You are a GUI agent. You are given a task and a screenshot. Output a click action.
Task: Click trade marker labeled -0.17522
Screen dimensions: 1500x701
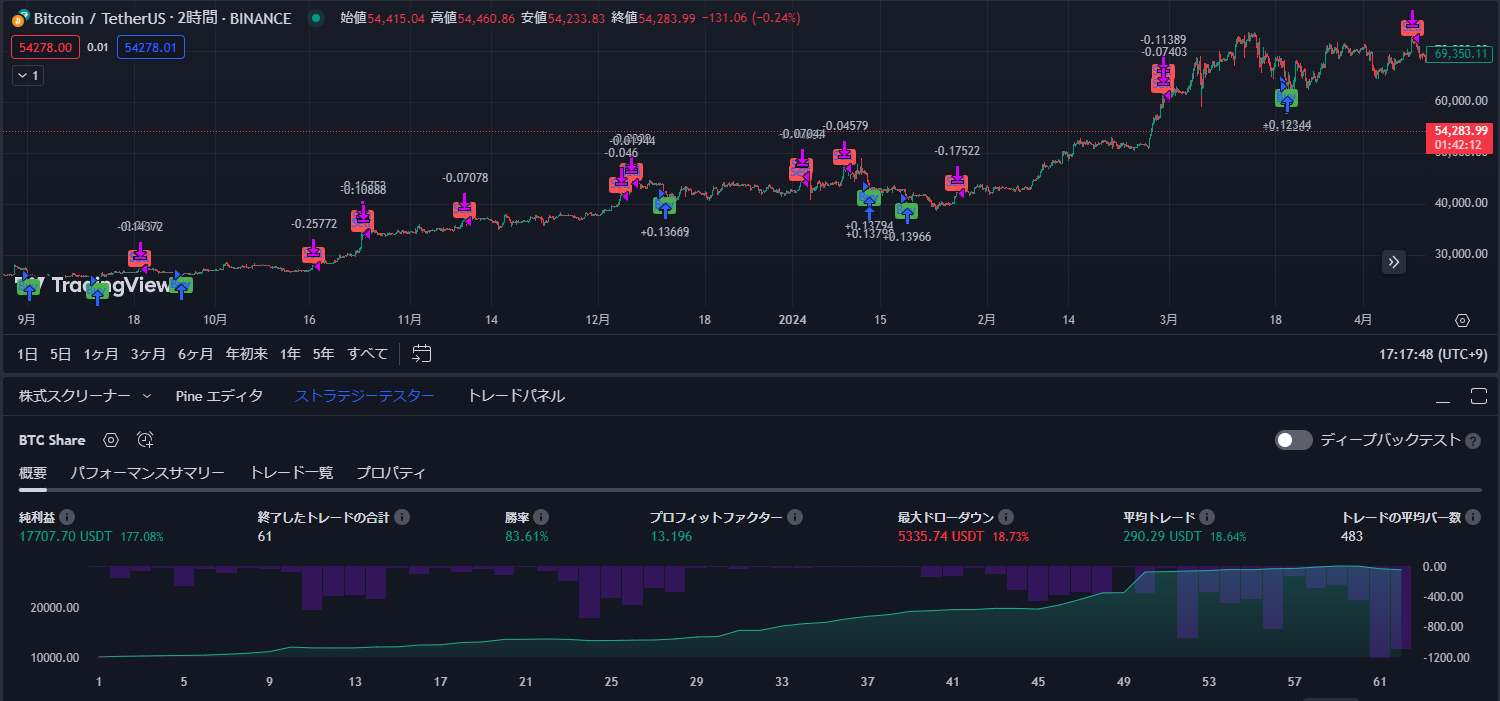(x=956, y=182)
